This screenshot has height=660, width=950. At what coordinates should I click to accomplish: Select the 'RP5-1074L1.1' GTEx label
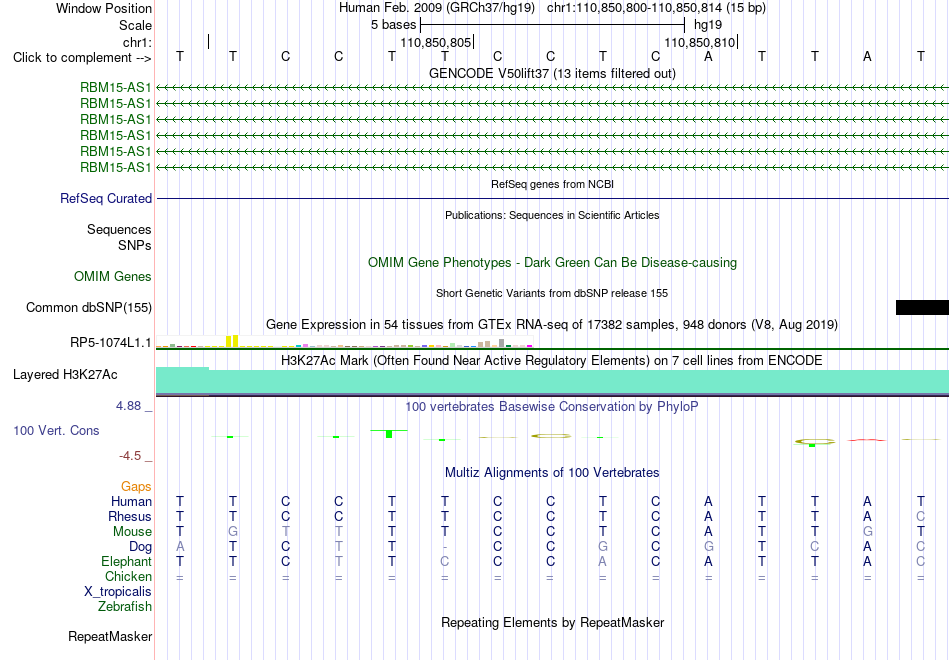pyautogui.click(x=111, y=342)
